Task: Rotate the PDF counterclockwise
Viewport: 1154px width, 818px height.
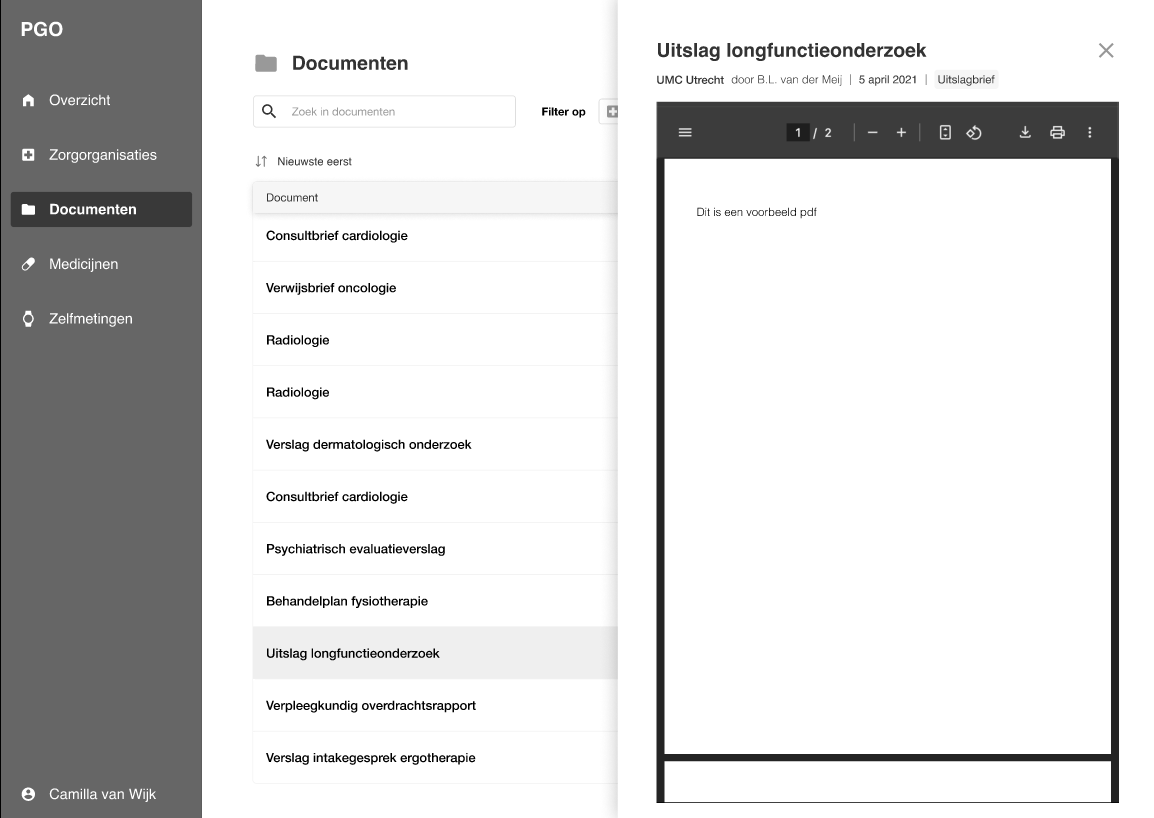Action: (x=974, y=132)
